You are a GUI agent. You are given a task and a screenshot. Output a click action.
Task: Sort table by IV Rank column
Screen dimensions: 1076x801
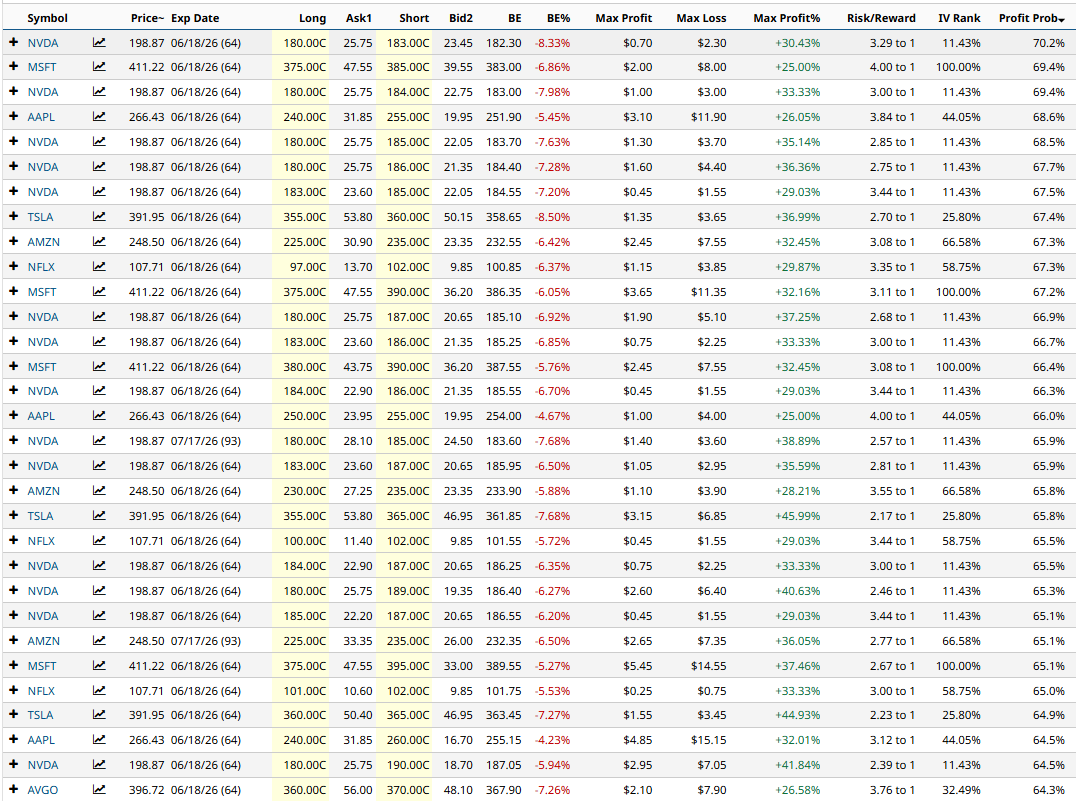(960, 18)
